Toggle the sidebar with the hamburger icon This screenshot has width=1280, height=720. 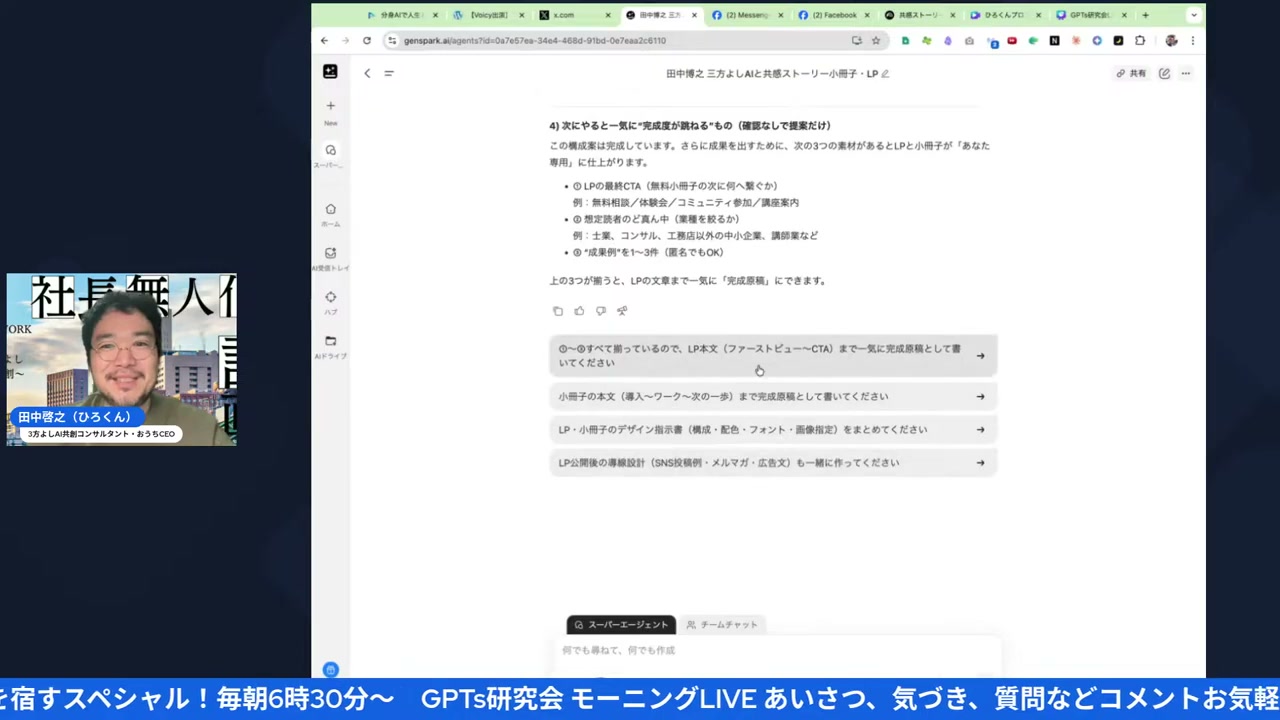pyautogui.click(x=389, y=73)
